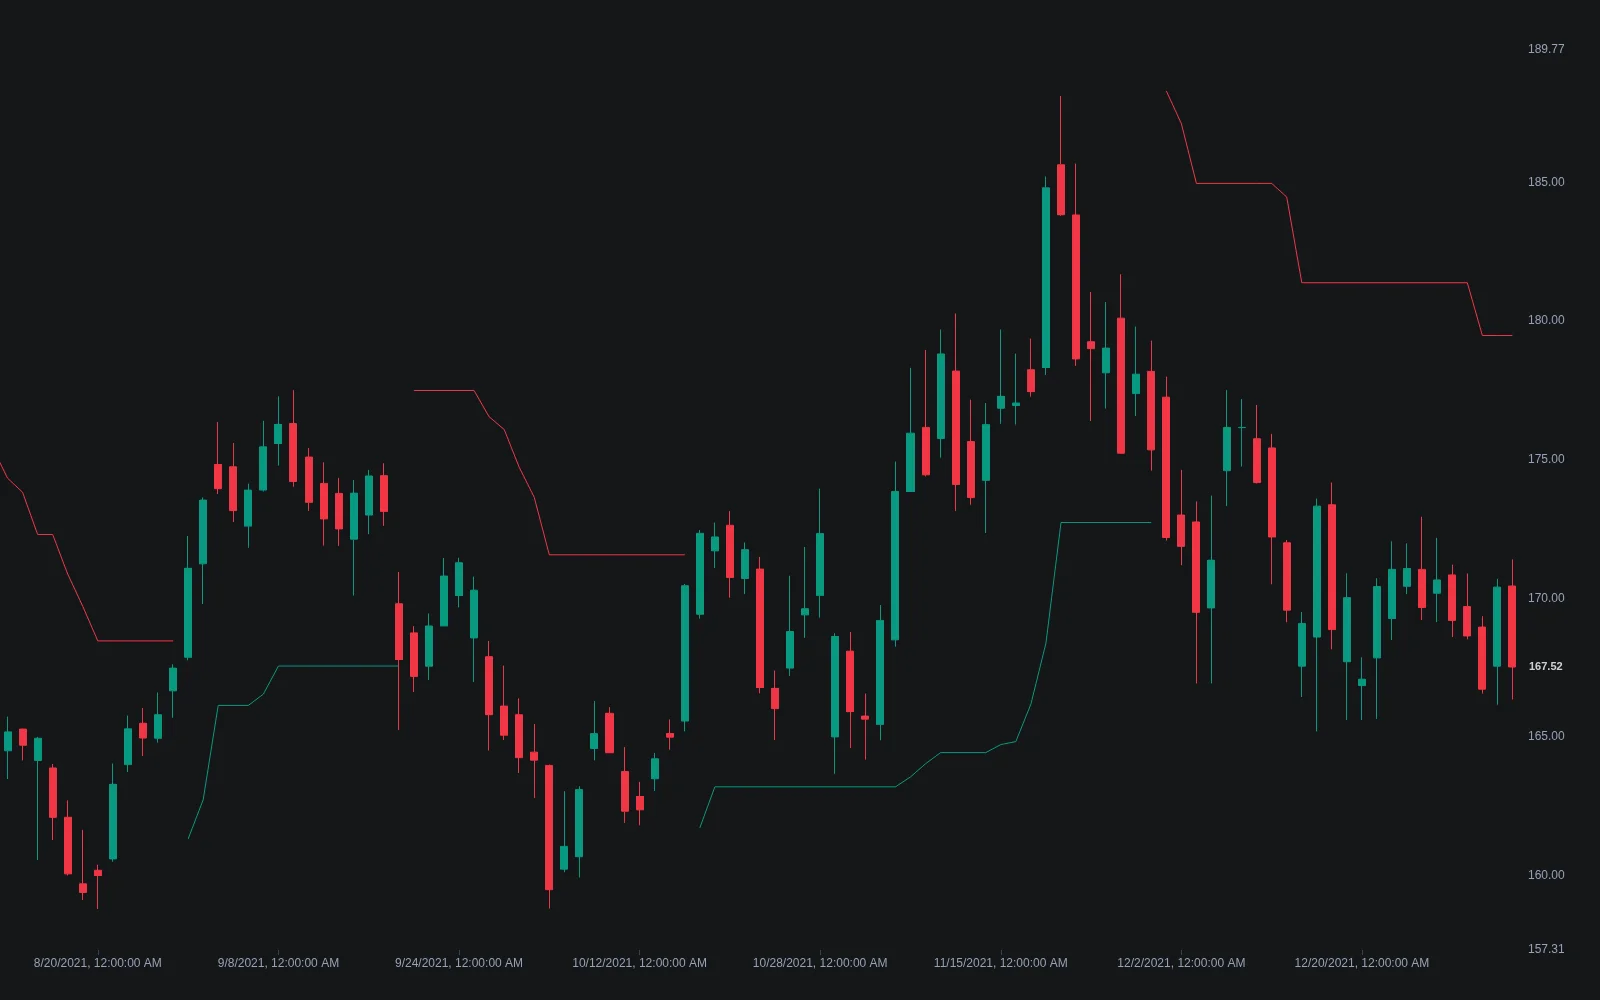Click the tallest green candle peaking near 185
Screen dimensions: 1600x1000
[x=1046, y=278]
